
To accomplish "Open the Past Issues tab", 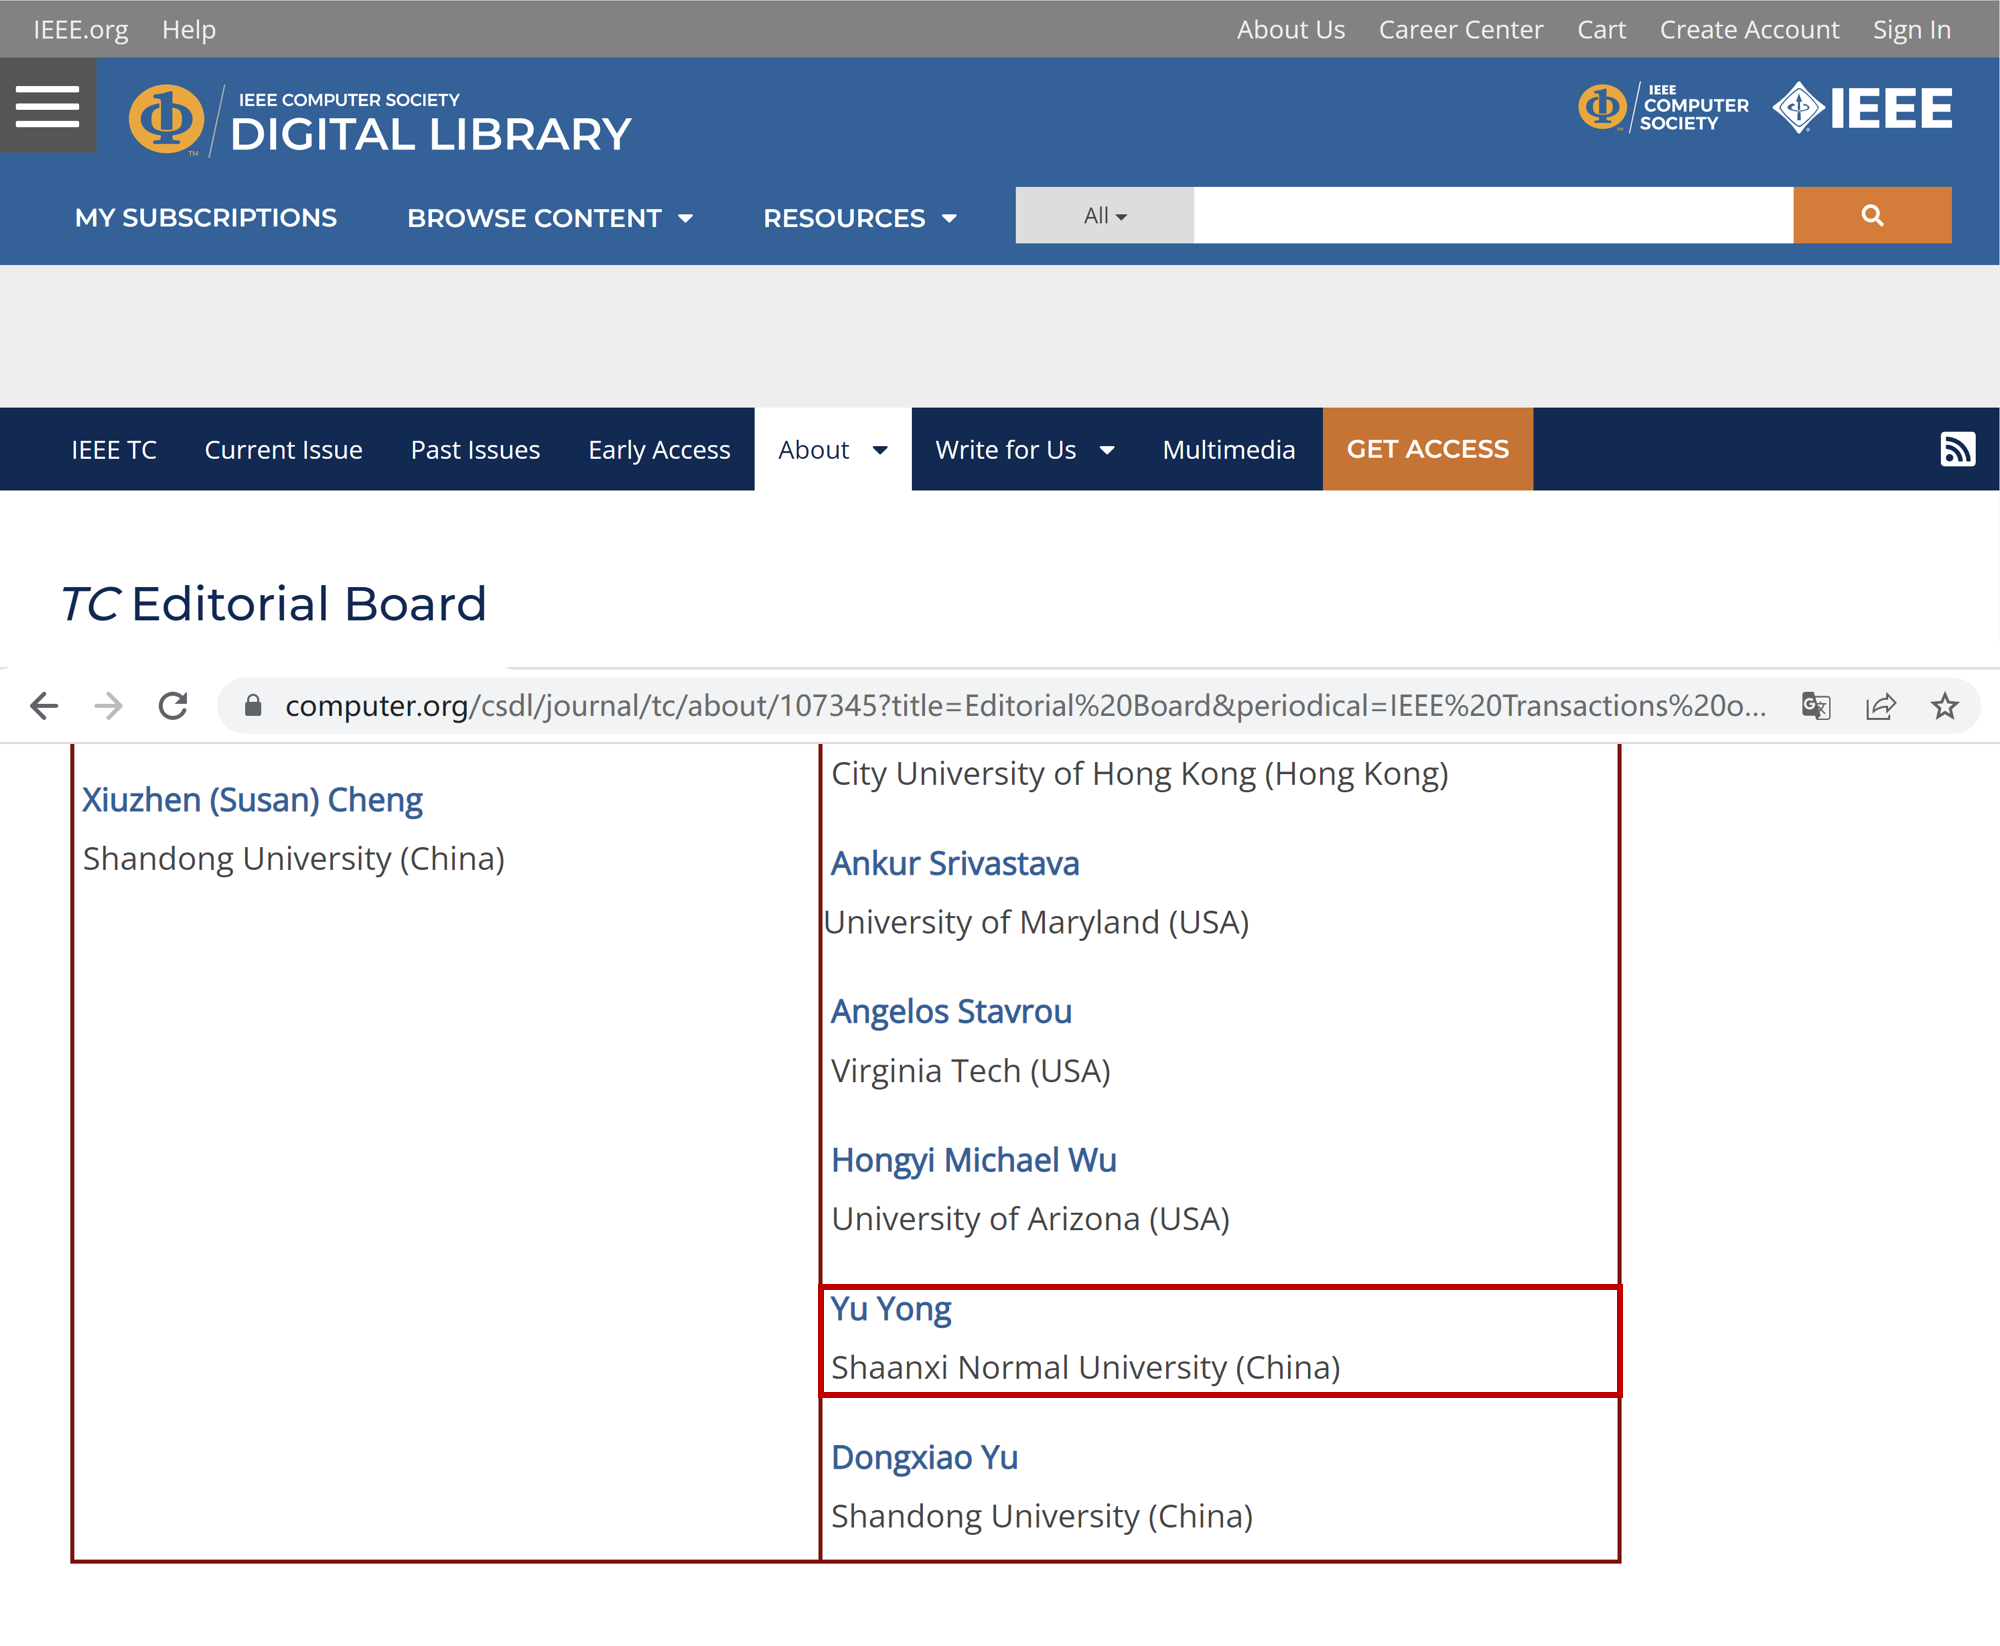I will tap(475, 450).
